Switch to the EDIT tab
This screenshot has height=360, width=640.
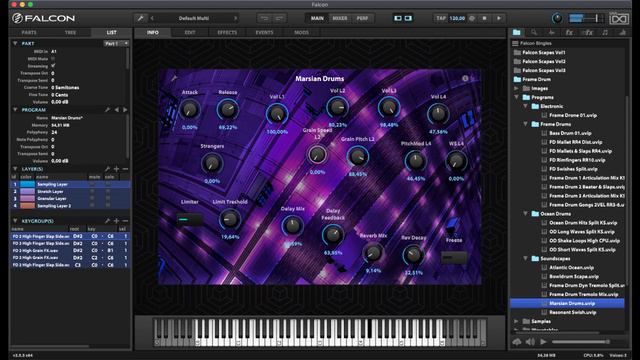coord(190,32)
